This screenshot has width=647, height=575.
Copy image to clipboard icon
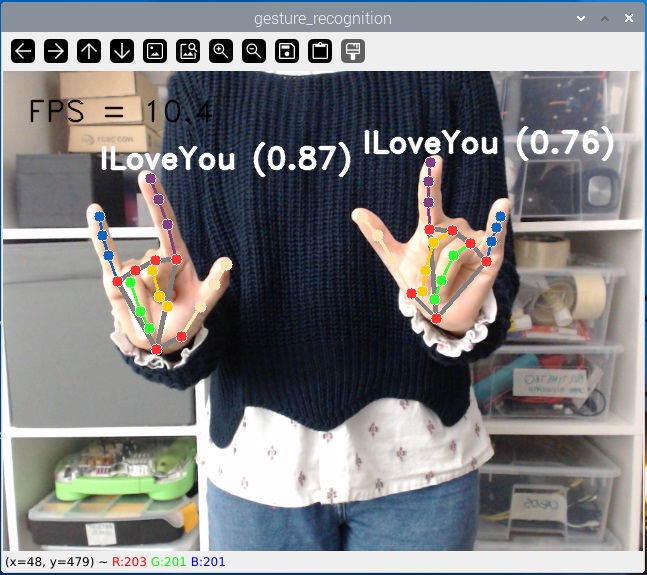point(320,51)
